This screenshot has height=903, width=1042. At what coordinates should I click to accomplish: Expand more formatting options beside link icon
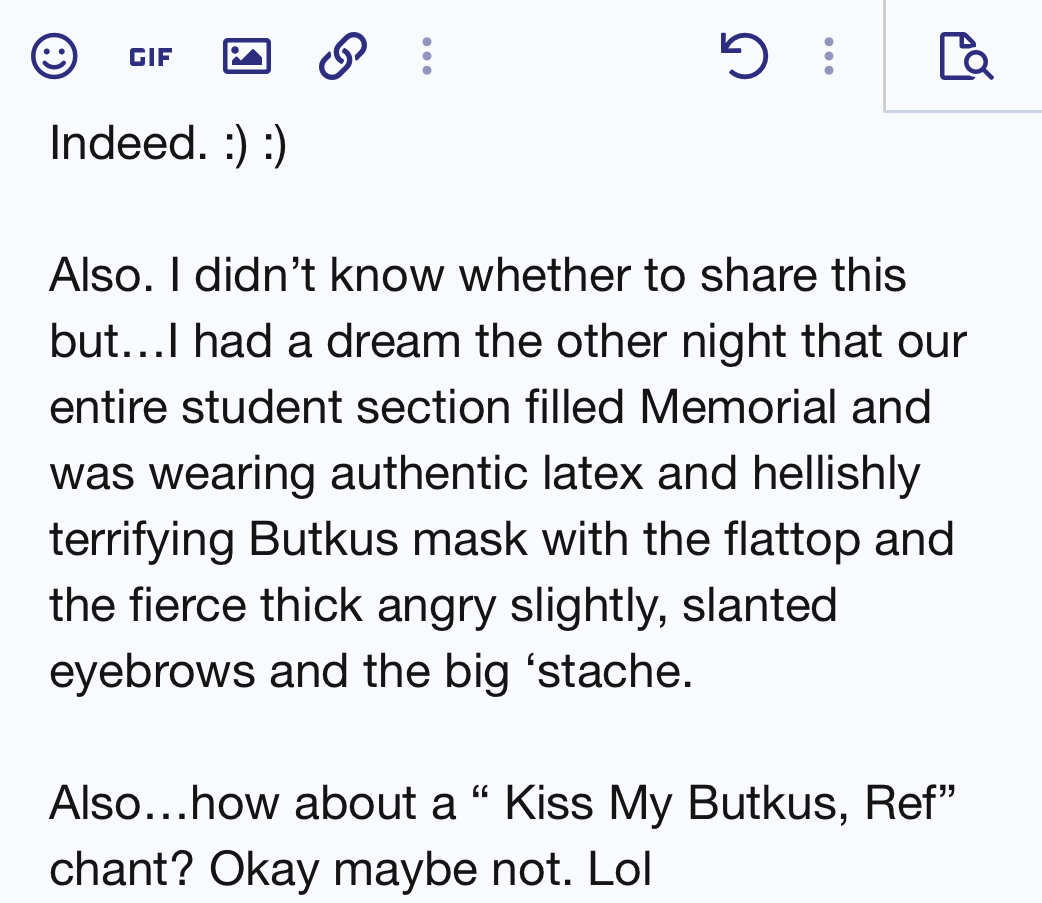click(x=427, y=57)
